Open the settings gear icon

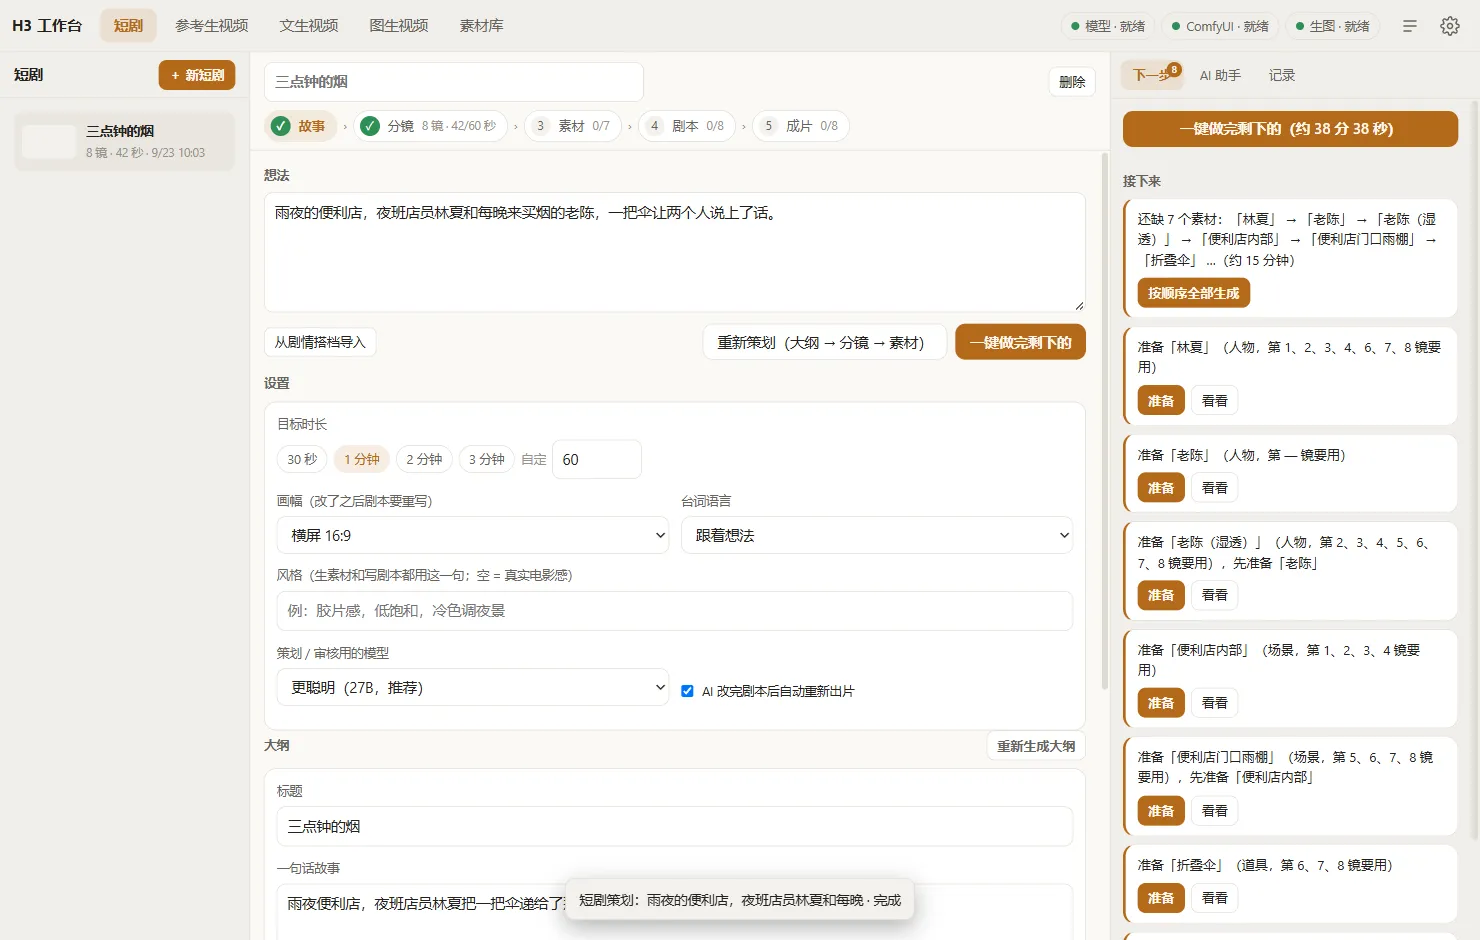(1450, 26)
